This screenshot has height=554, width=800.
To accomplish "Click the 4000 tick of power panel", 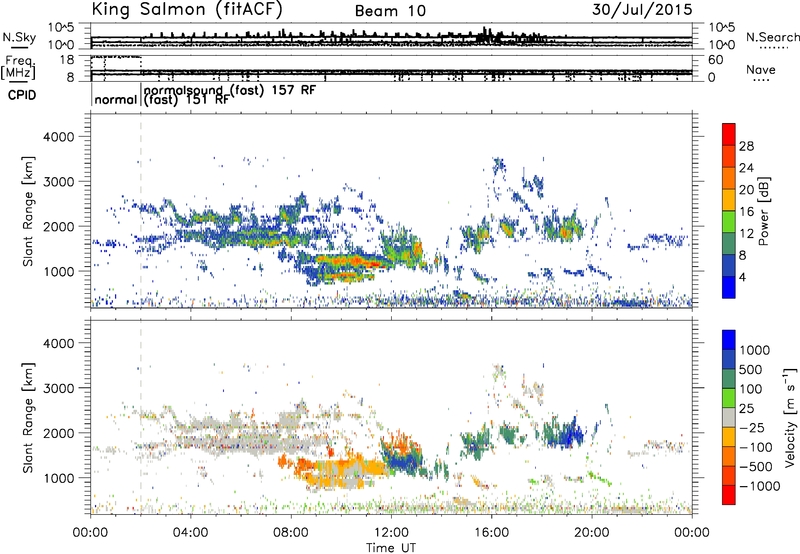I will [x=58, y=137].
